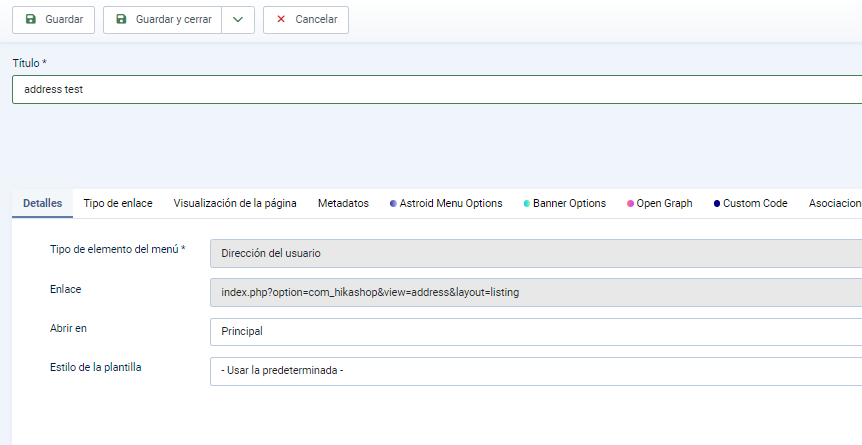This screenshot has height=445, width=862.
Task: Click the disk icon on Guardar y cerrar
Action: (121, 20)
